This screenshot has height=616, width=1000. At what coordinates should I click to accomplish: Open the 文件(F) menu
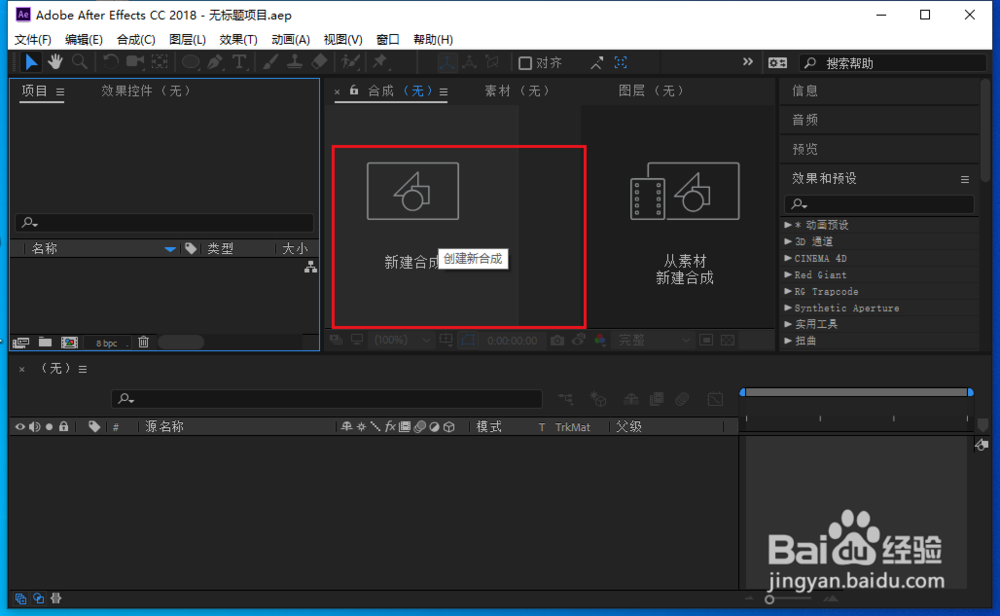(x=33, y=40)
